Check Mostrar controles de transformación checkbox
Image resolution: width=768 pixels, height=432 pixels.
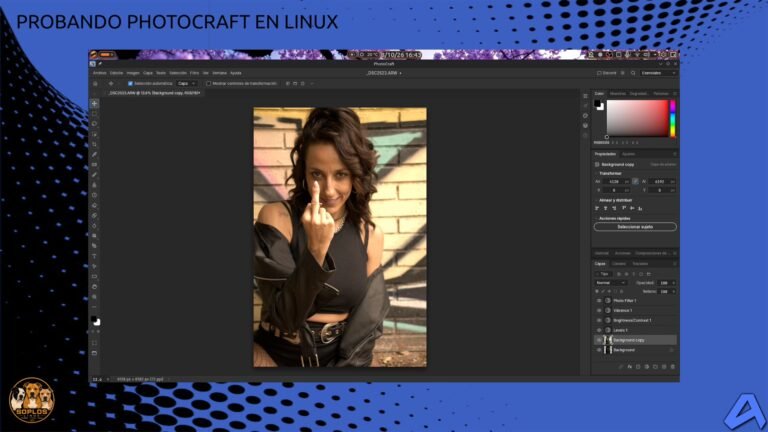[209, 84]
